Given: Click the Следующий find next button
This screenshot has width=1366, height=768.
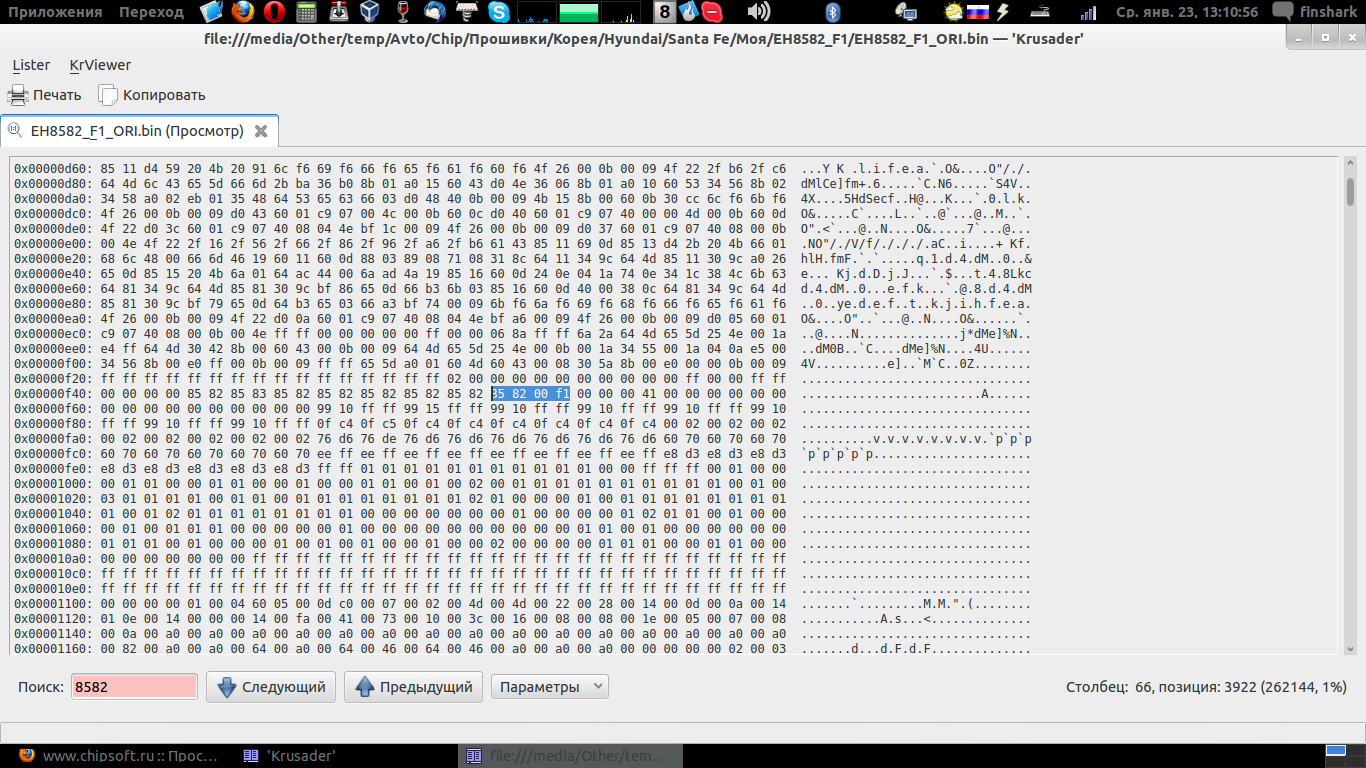Looking at the screenshot, I should [271, 687].
